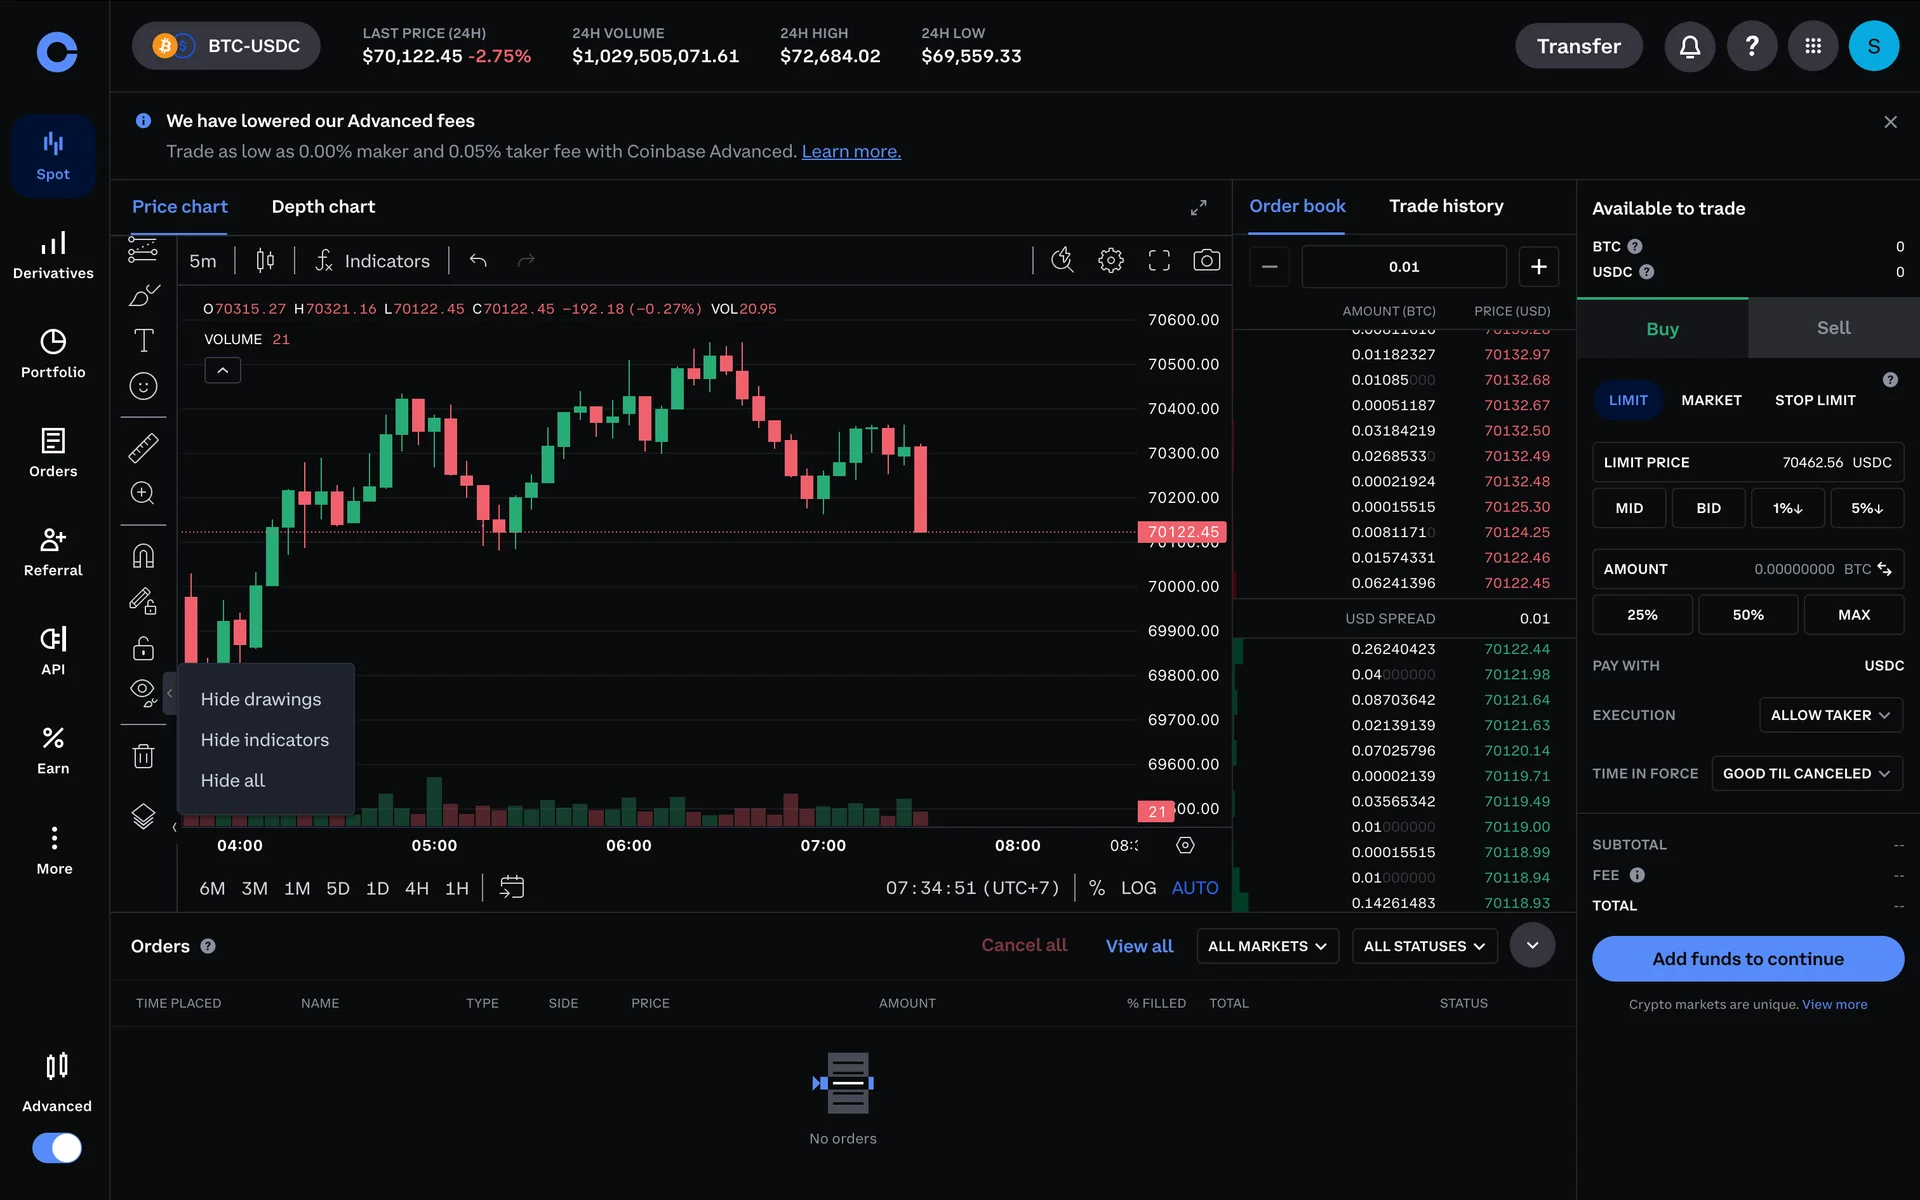Screen dimensions: 1920x1200
Task: Open the ALL MARKETS dropdown
Action: pos(1267,946)
